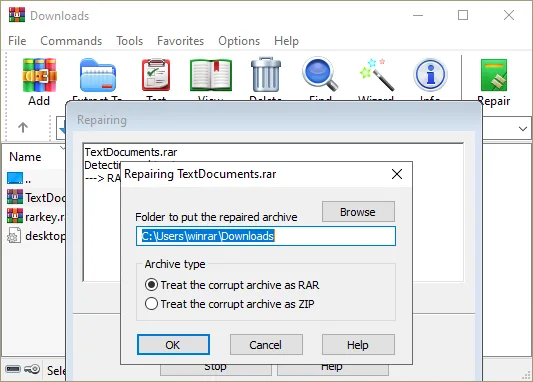Select the rarkey file name in list

45,216
